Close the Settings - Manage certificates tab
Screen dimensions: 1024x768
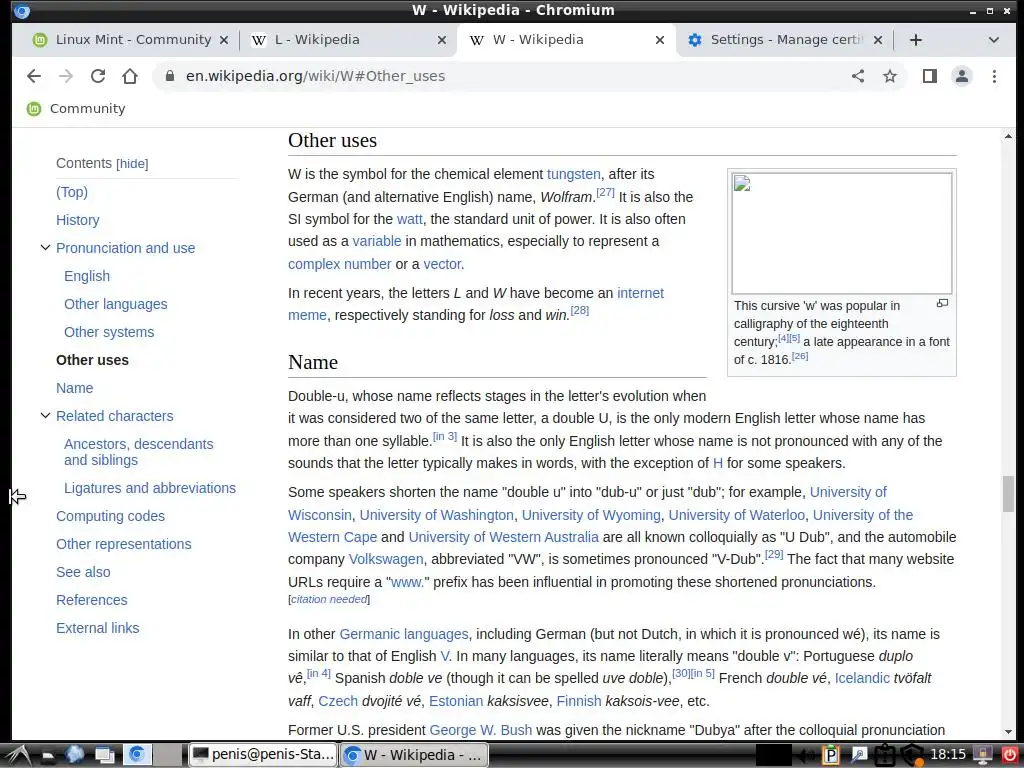[878, 40]
